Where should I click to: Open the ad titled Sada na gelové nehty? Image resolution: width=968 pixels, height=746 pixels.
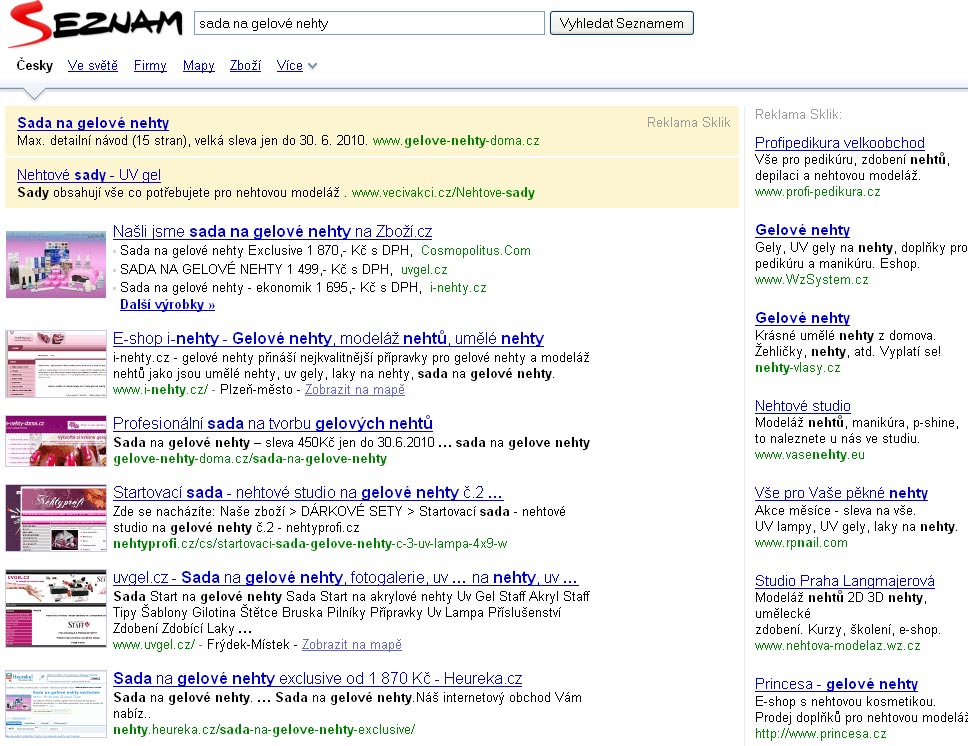coord(93,123)
